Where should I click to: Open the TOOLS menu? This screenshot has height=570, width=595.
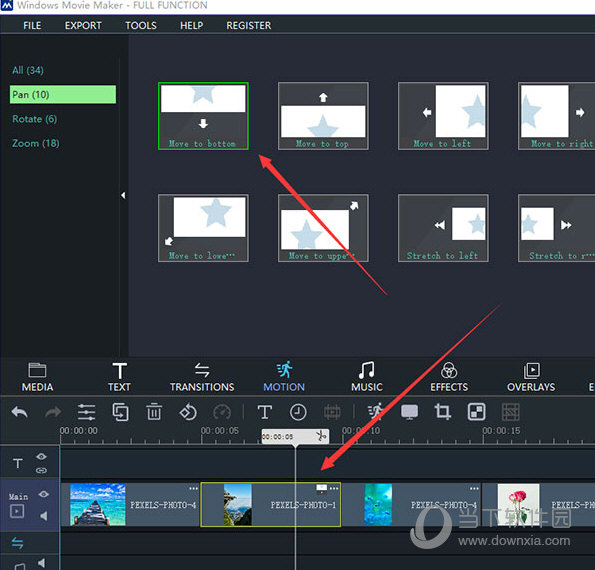point(141,25)
